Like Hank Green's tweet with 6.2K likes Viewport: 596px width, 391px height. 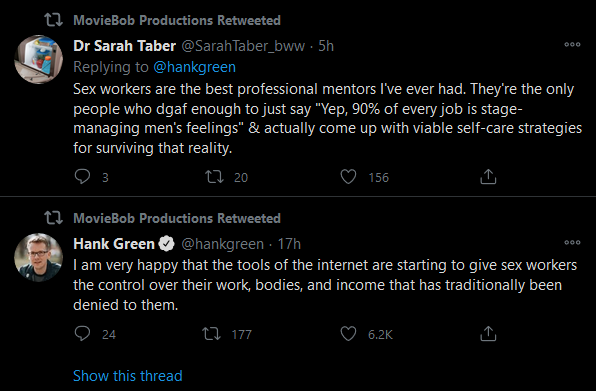(348, 334)
